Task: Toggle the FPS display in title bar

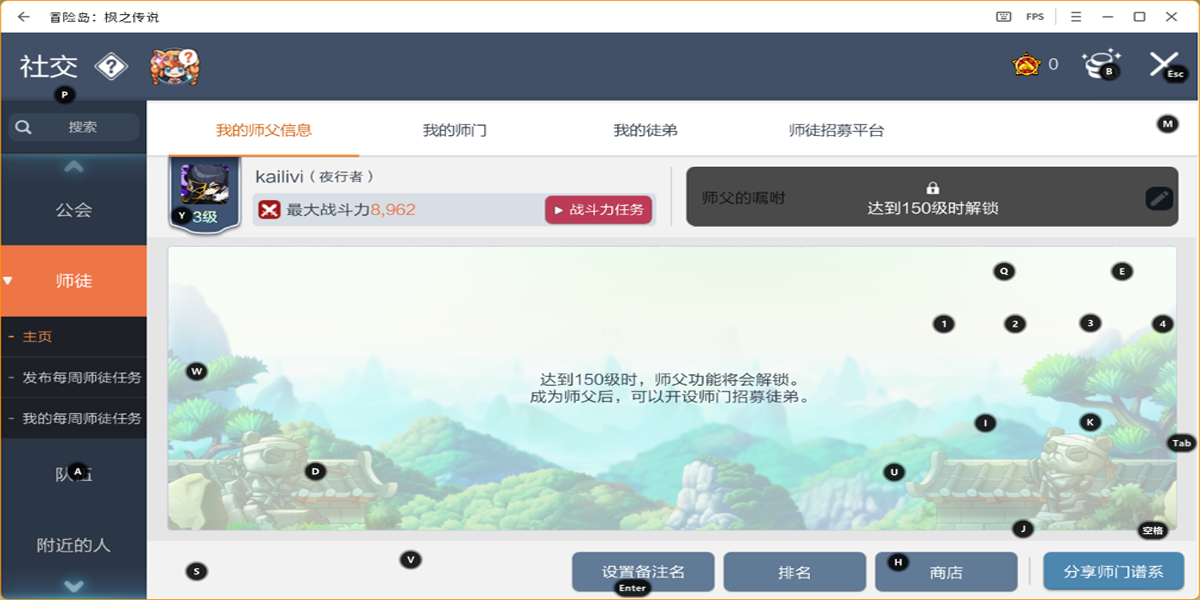Action: [x=1034, y=17]
